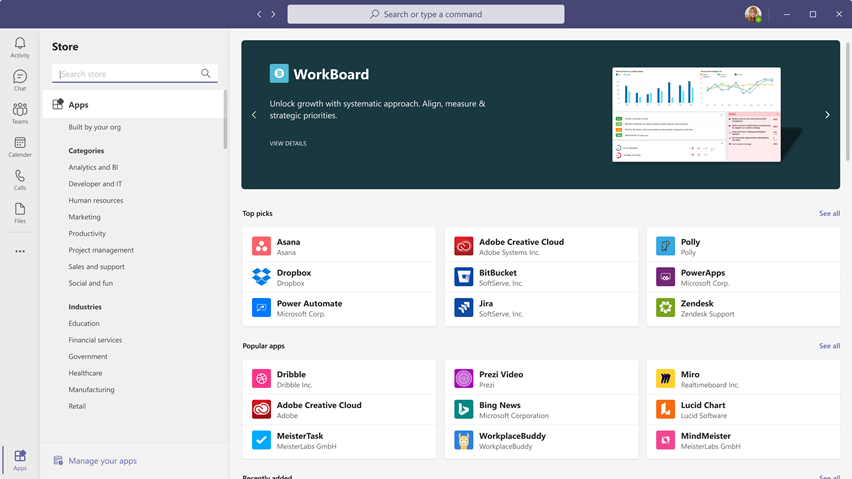The height and width of the screenshot is (479, 852).
Task: Select Human resources category
Action: tap(96, 200)
